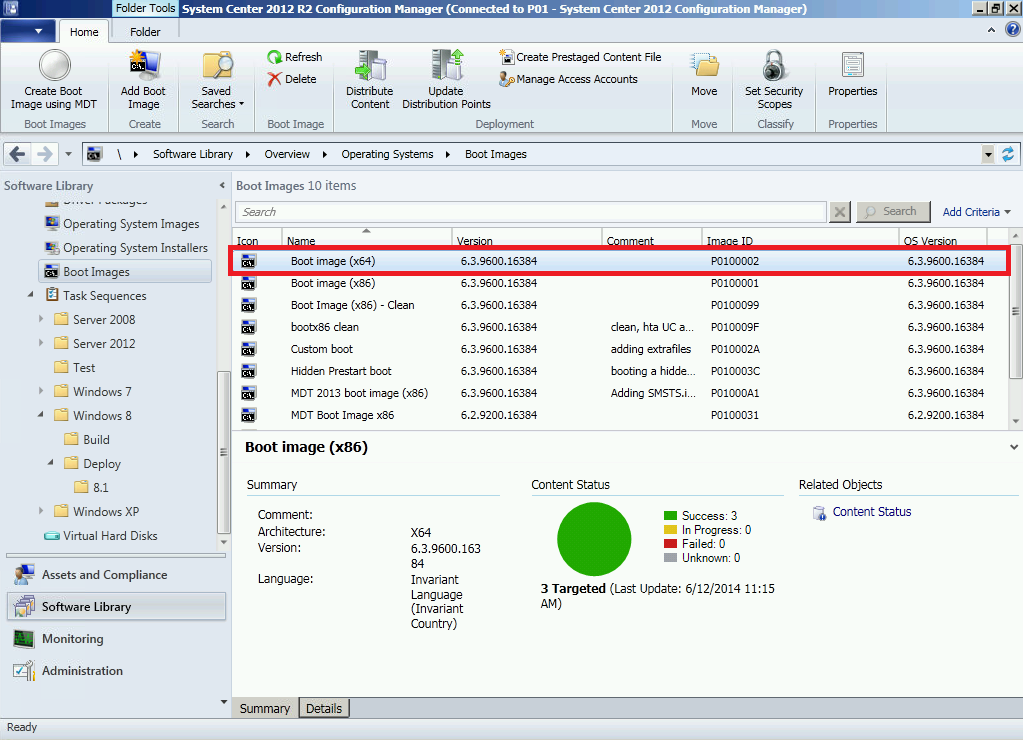The width and height of the screenshot is (1023, 740).
Task: Select Operating System Installers node
Action: click(126, 248)
